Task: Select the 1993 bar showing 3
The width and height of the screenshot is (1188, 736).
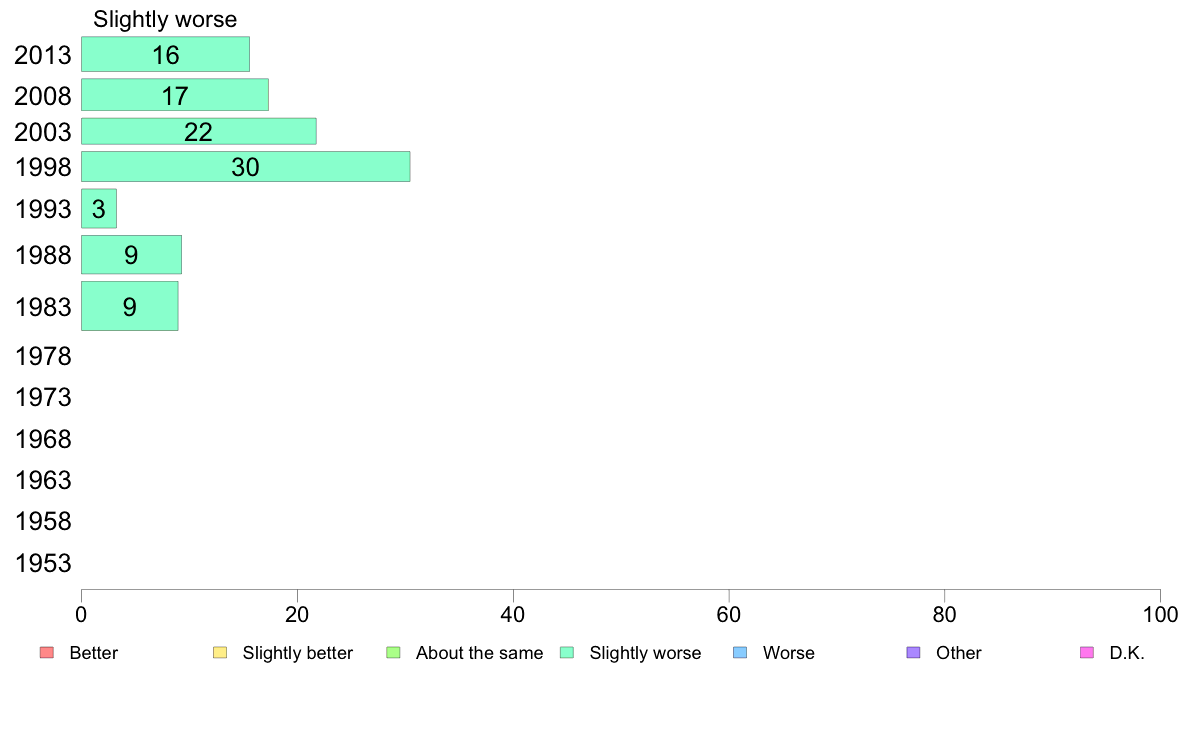Action: coord(99,208)
